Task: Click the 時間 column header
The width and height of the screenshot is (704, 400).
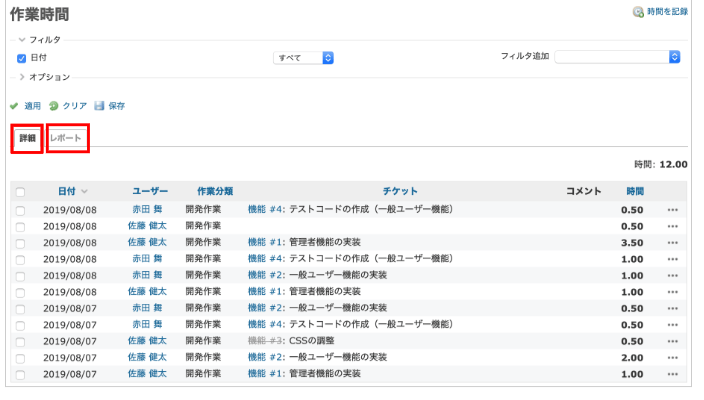Action: [634, 191]
